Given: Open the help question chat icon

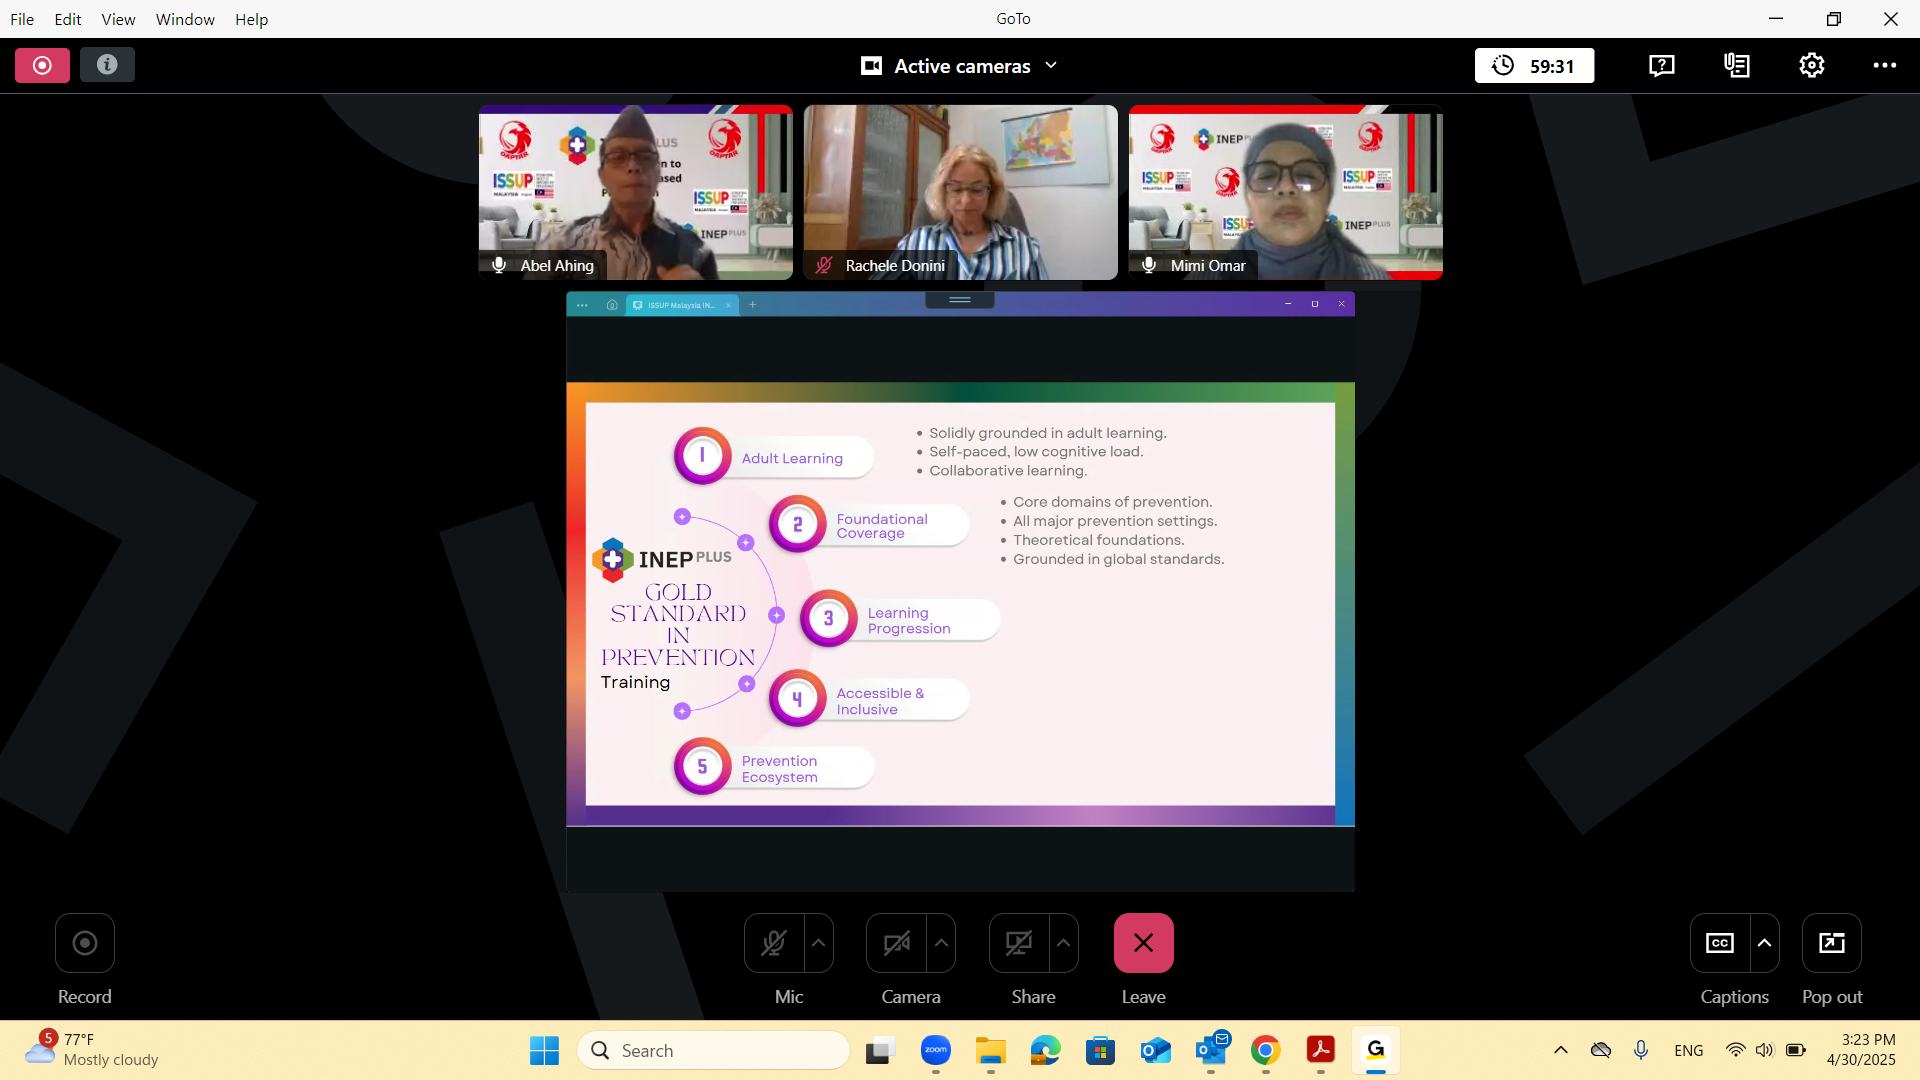Looking at the screenshot, I should tap(1661, 66).
